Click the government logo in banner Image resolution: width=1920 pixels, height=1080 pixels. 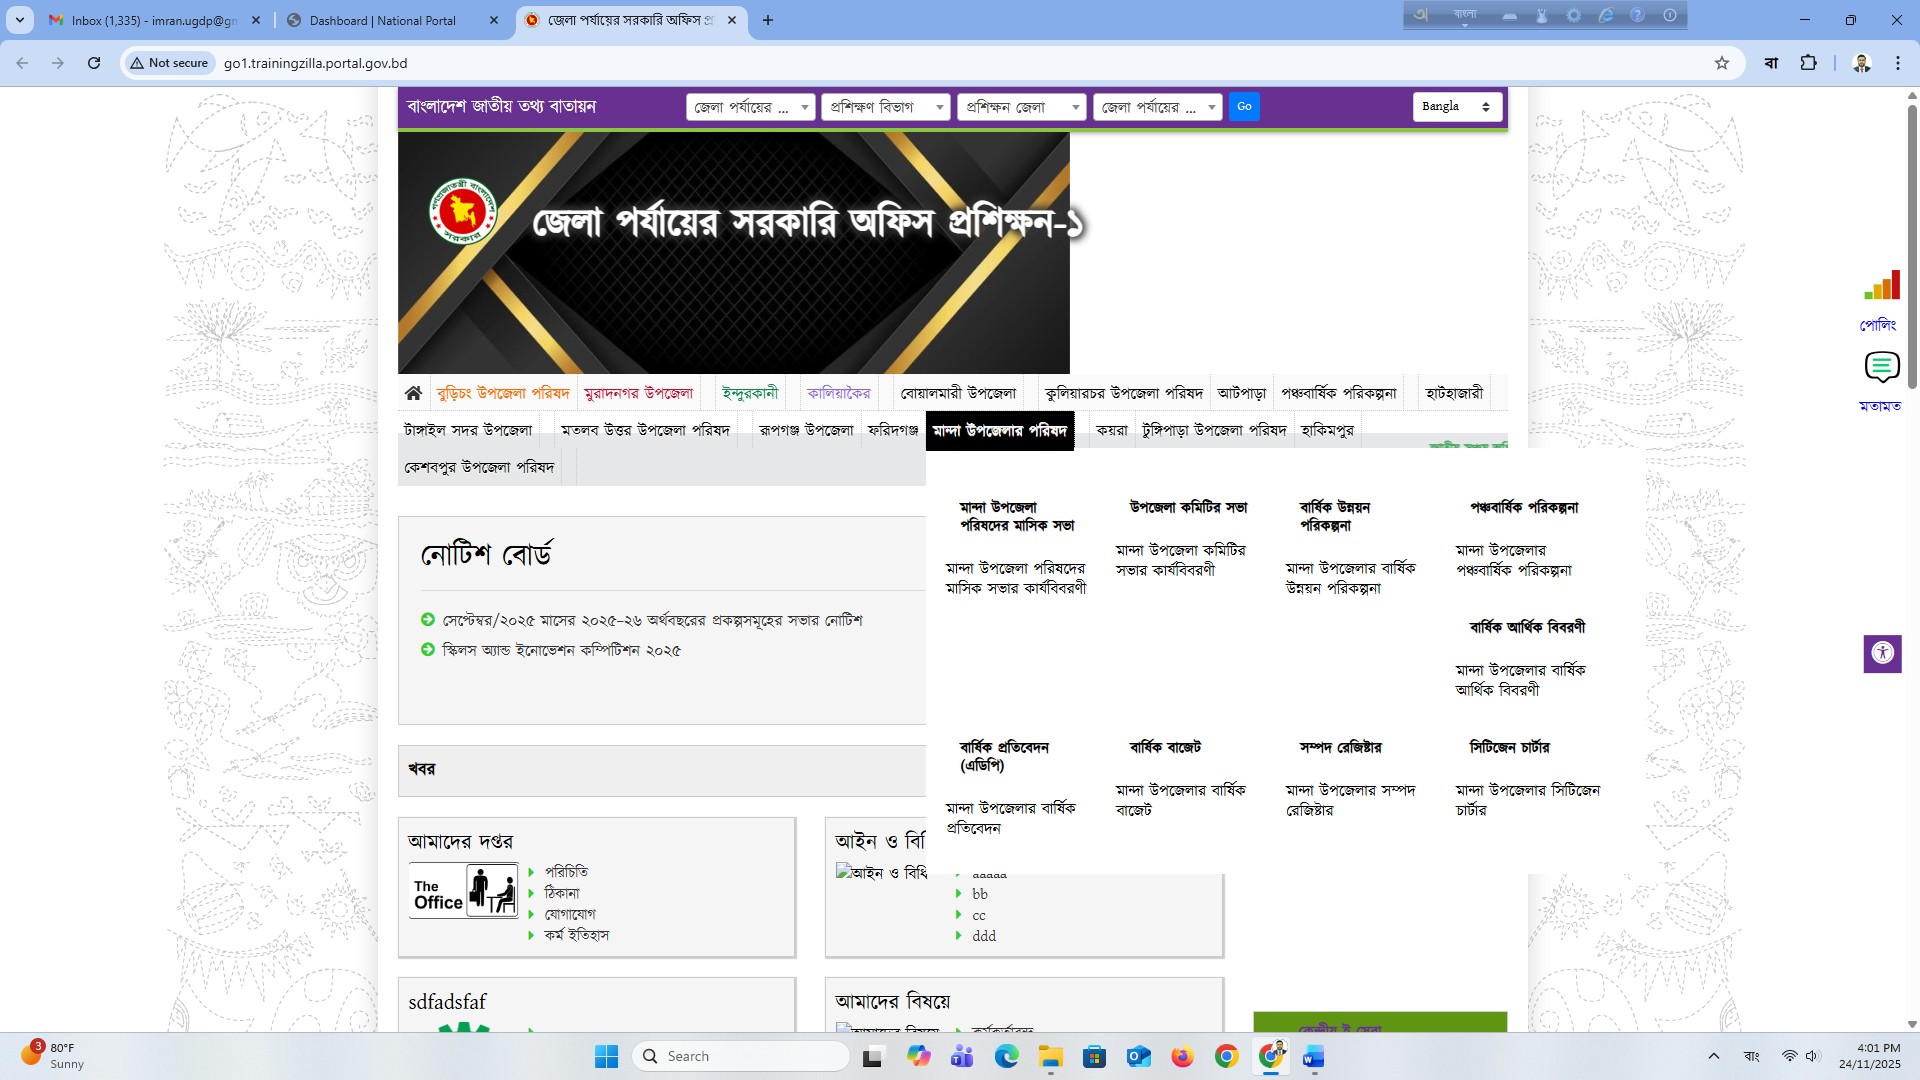pos(463,211)
